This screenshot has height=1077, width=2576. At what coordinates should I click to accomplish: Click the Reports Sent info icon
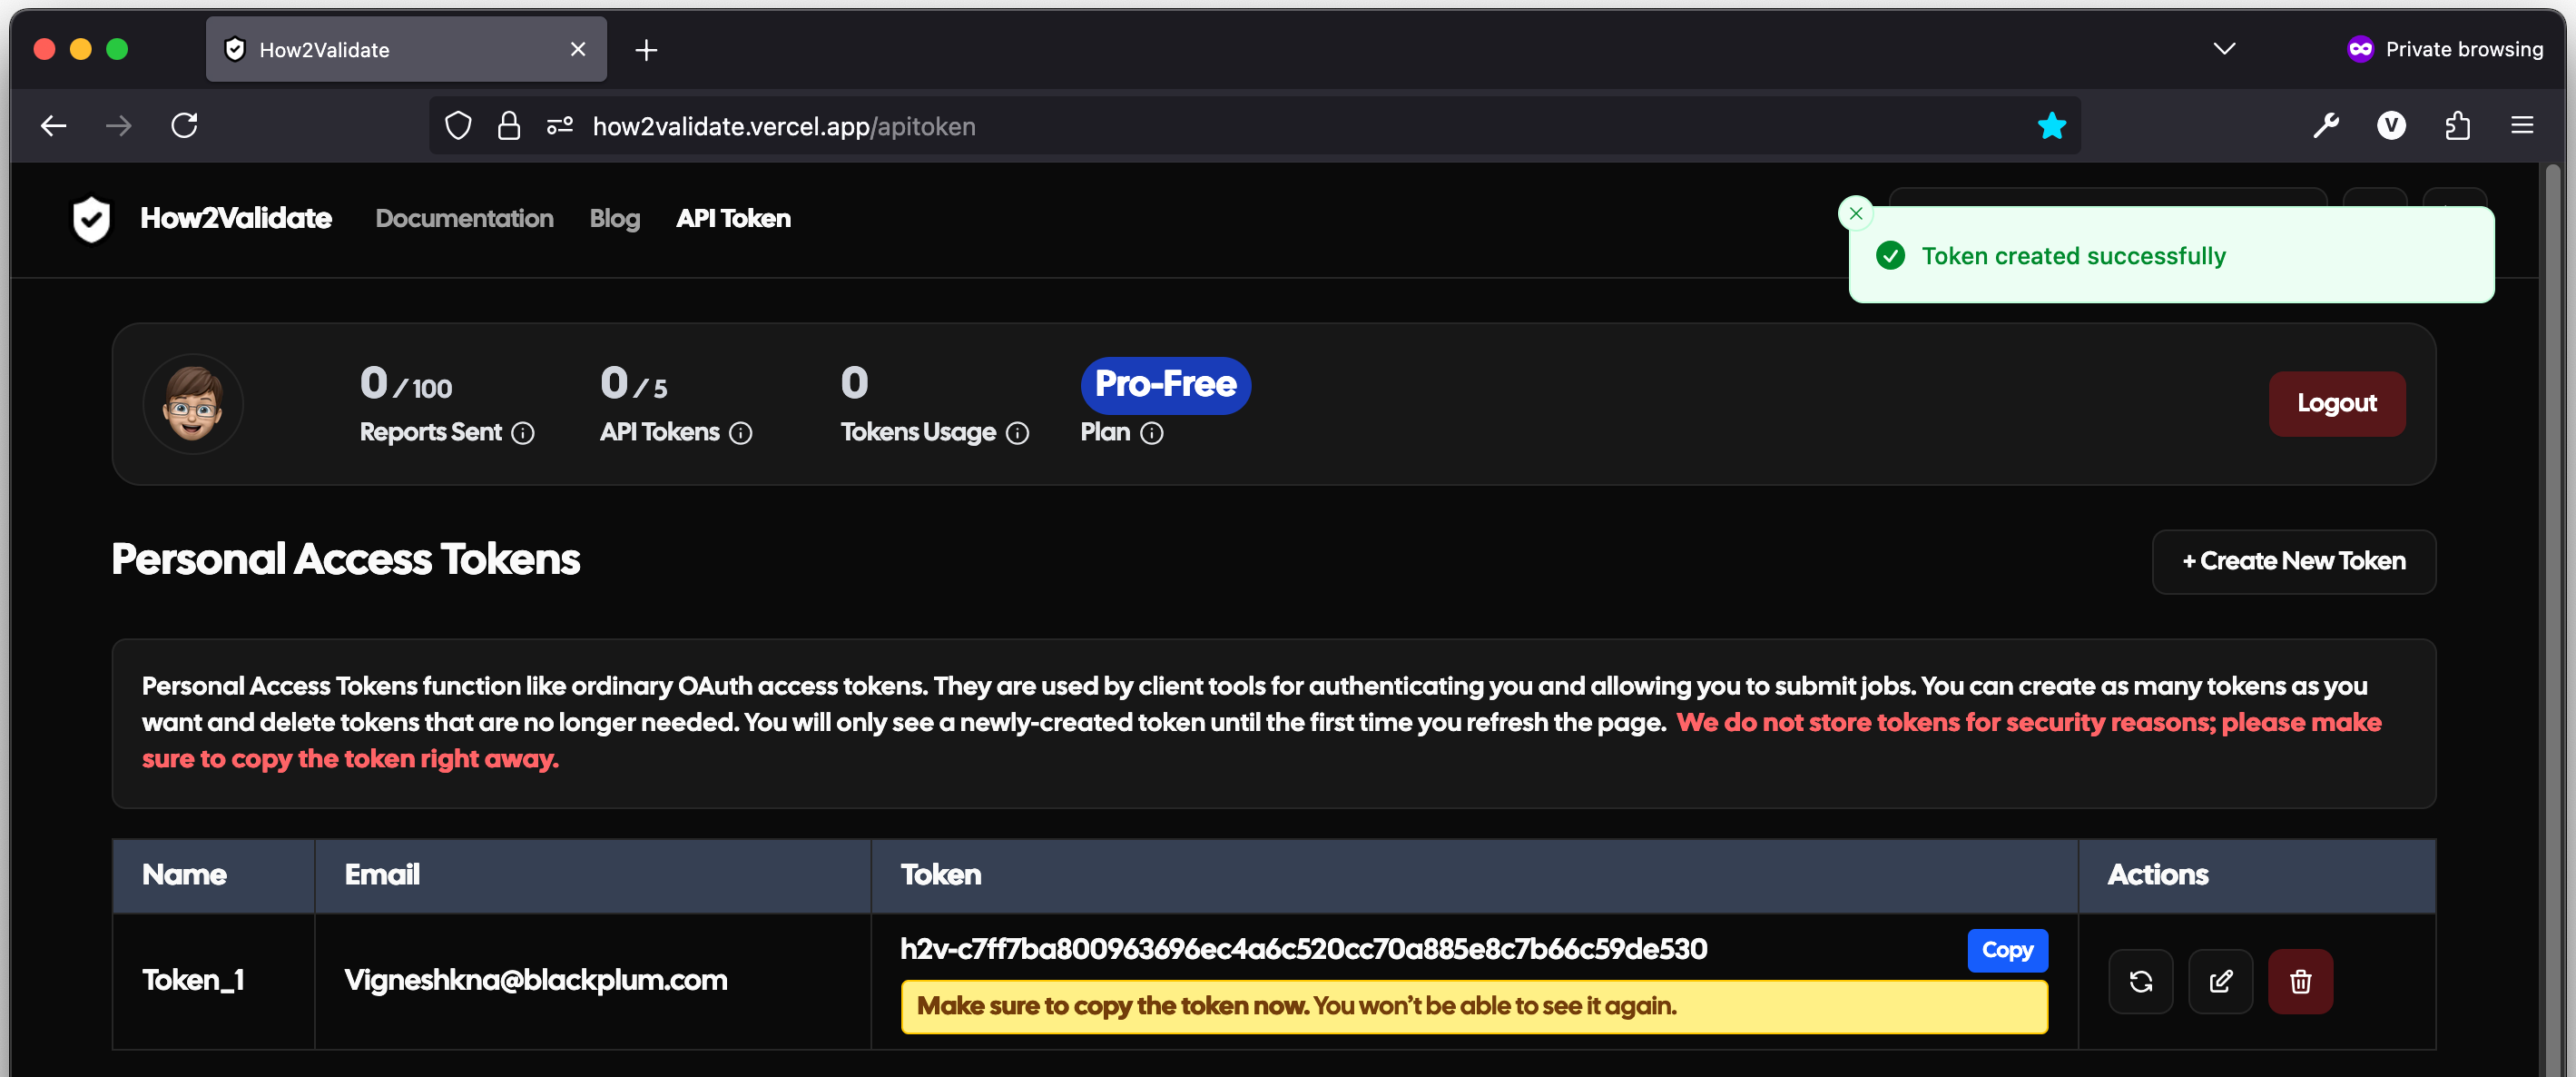pyautogui.click(x=523, y=433)
